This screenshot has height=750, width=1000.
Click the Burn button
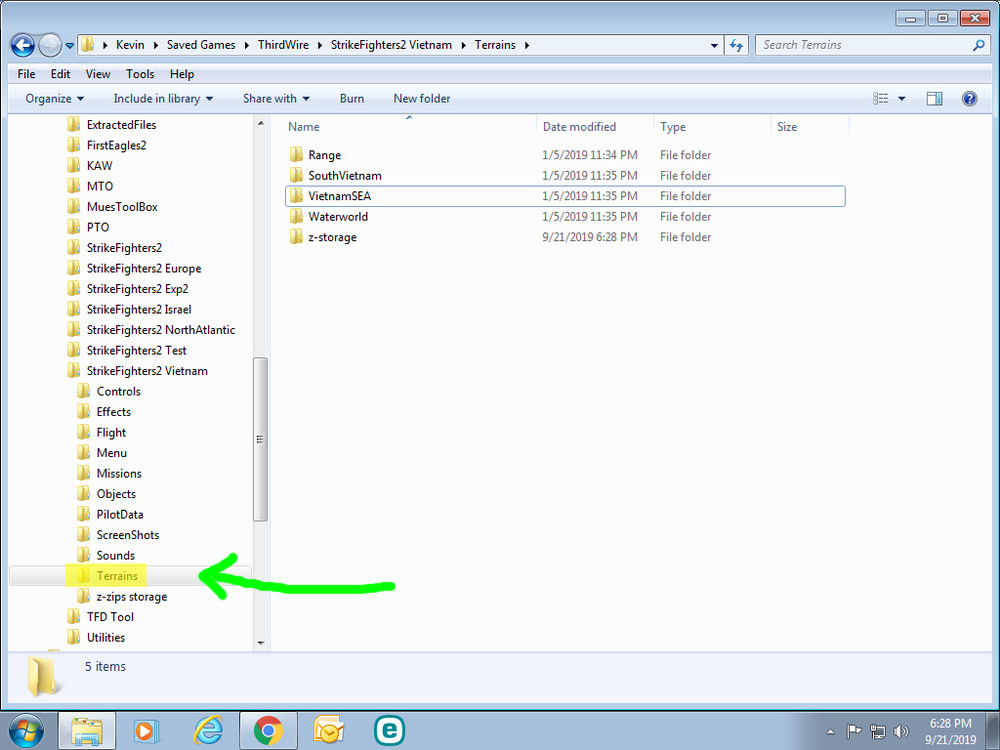click(x=351, y=98)
